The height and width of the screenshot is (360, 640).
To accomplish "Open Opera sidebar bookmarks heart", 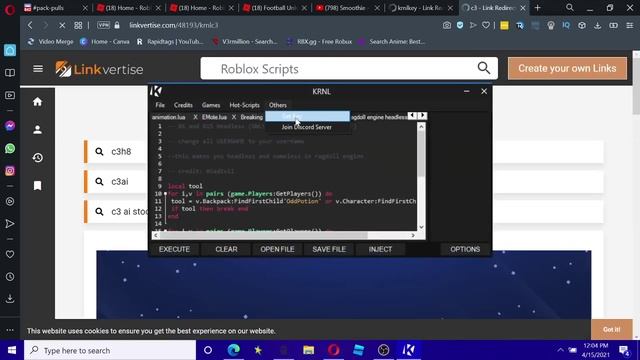I will [x=10, y=254].
